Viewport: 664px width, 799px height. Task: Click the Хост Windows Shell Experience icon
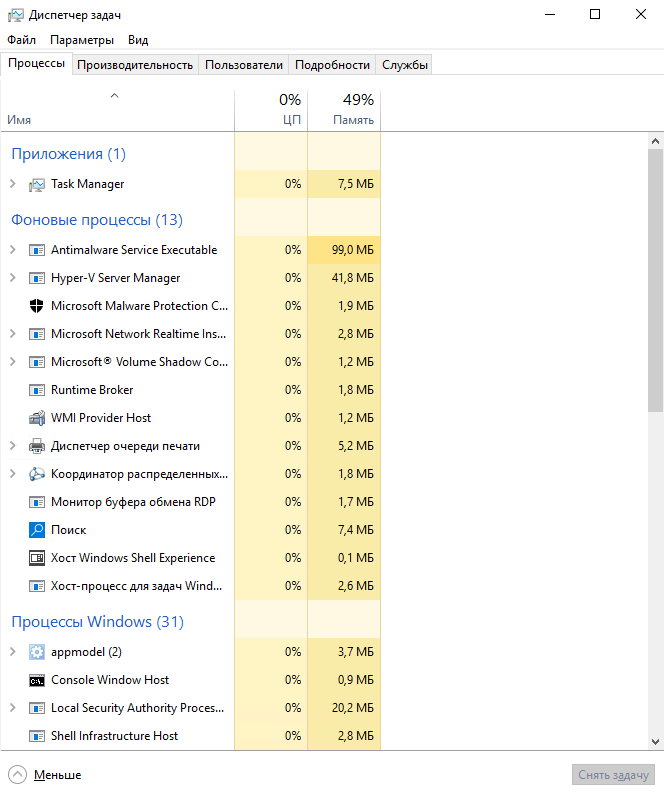[x=37, y=558]
